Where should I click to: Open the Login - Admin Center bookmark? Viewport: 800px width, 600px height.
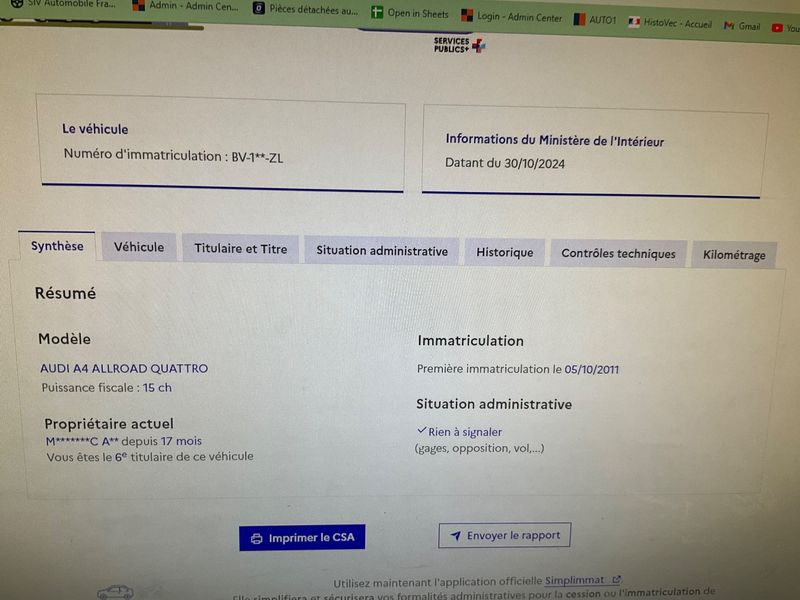[511, 17]
